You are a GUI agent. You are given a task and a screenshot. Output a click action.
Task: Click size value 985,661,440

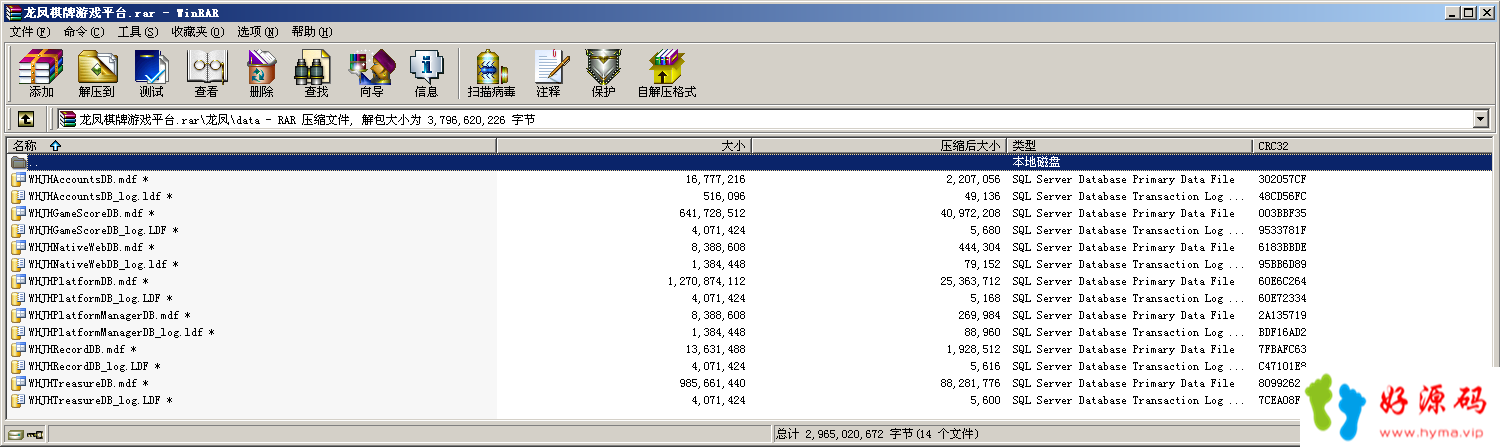(710, 384)
